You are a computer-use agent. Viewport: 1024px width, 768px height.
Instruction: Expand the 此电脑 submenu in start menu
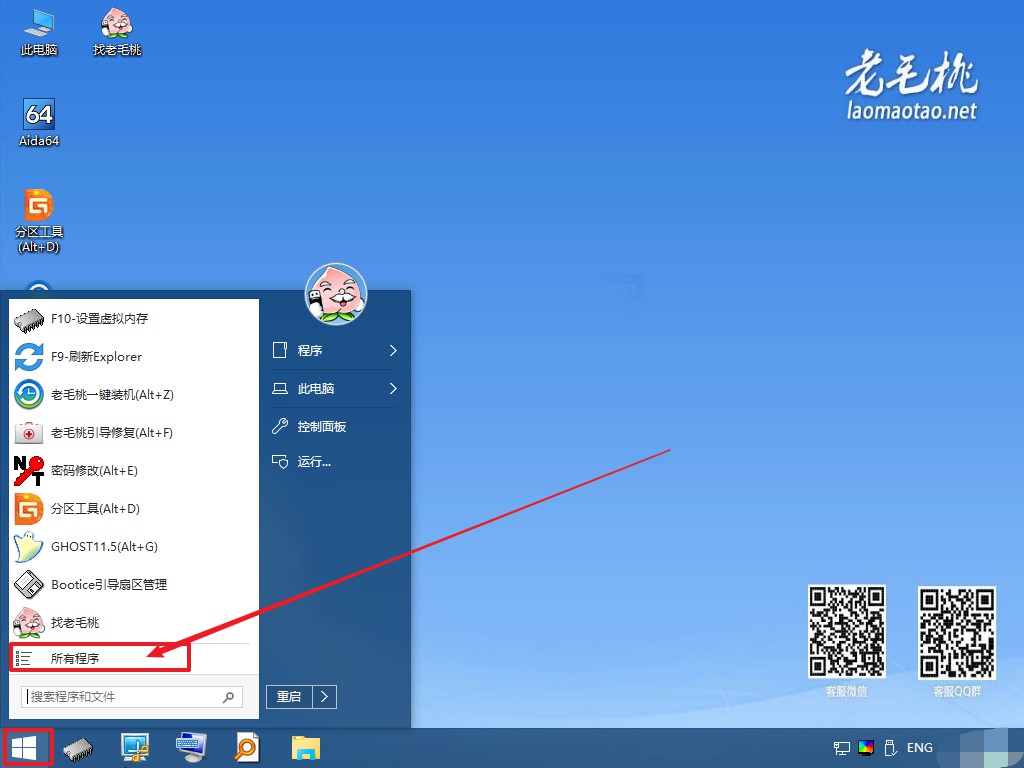pos(334,389)
